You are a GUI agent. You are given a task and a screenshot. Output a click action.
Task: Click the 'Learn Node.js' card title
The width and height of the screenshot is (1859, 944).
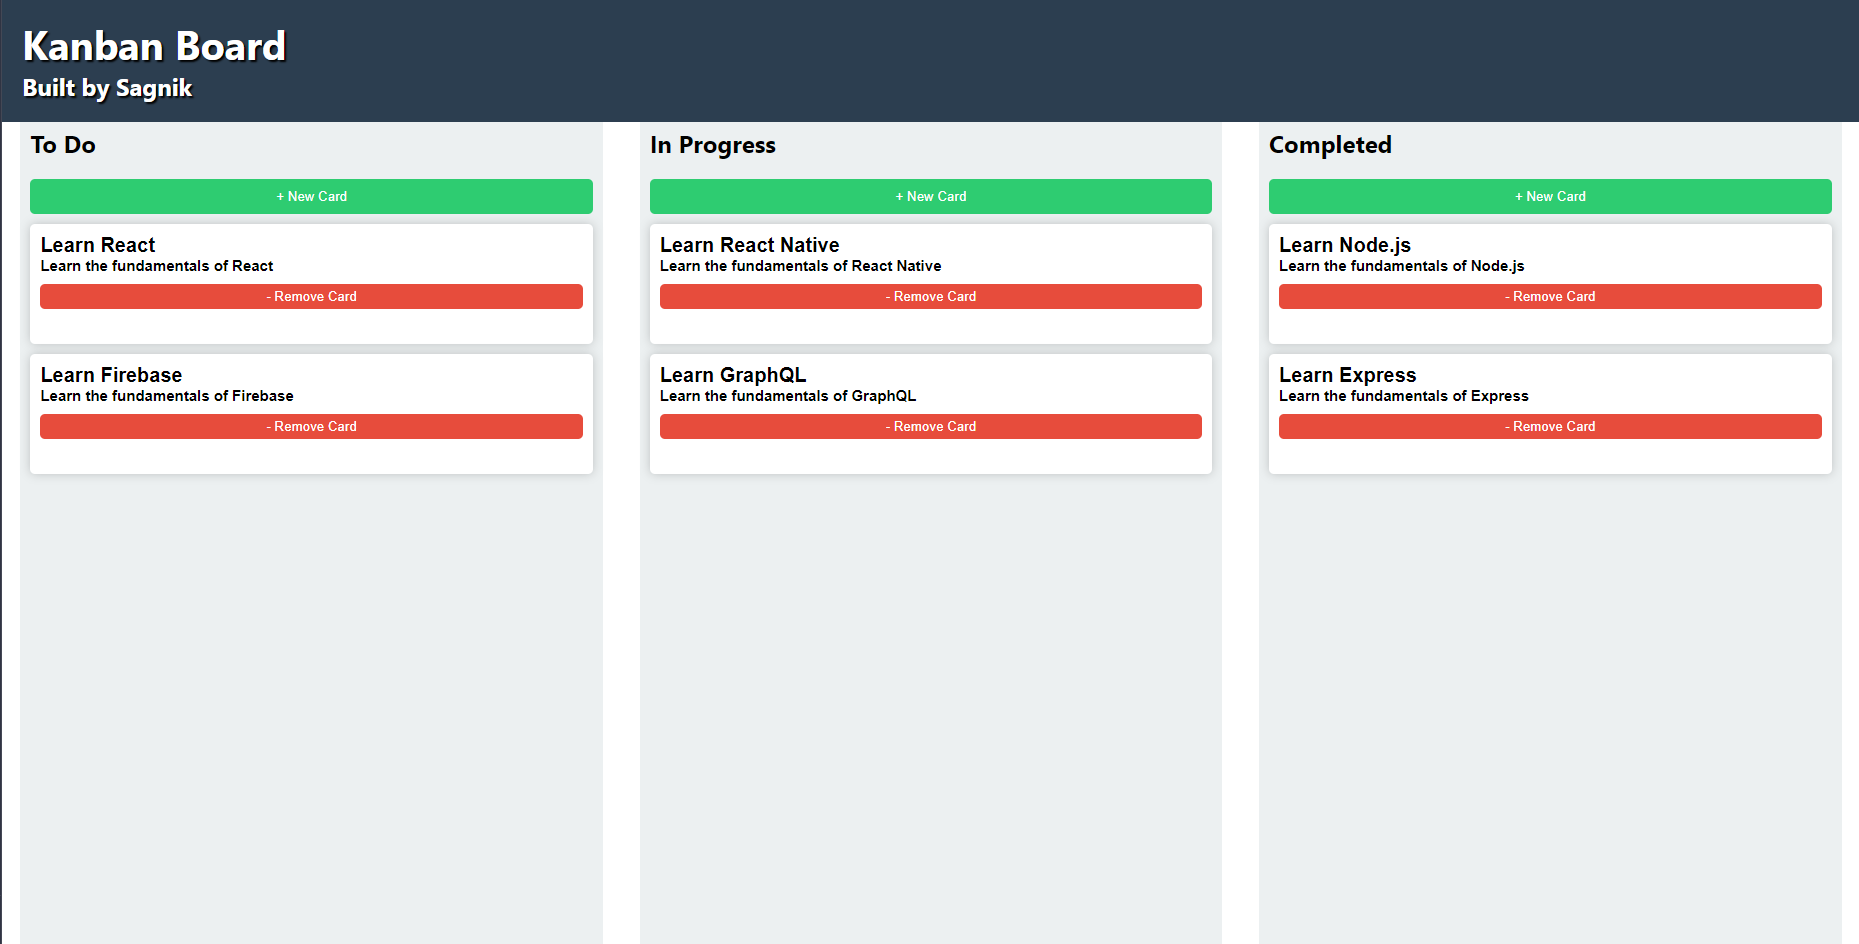click(x=1345, y=245)
